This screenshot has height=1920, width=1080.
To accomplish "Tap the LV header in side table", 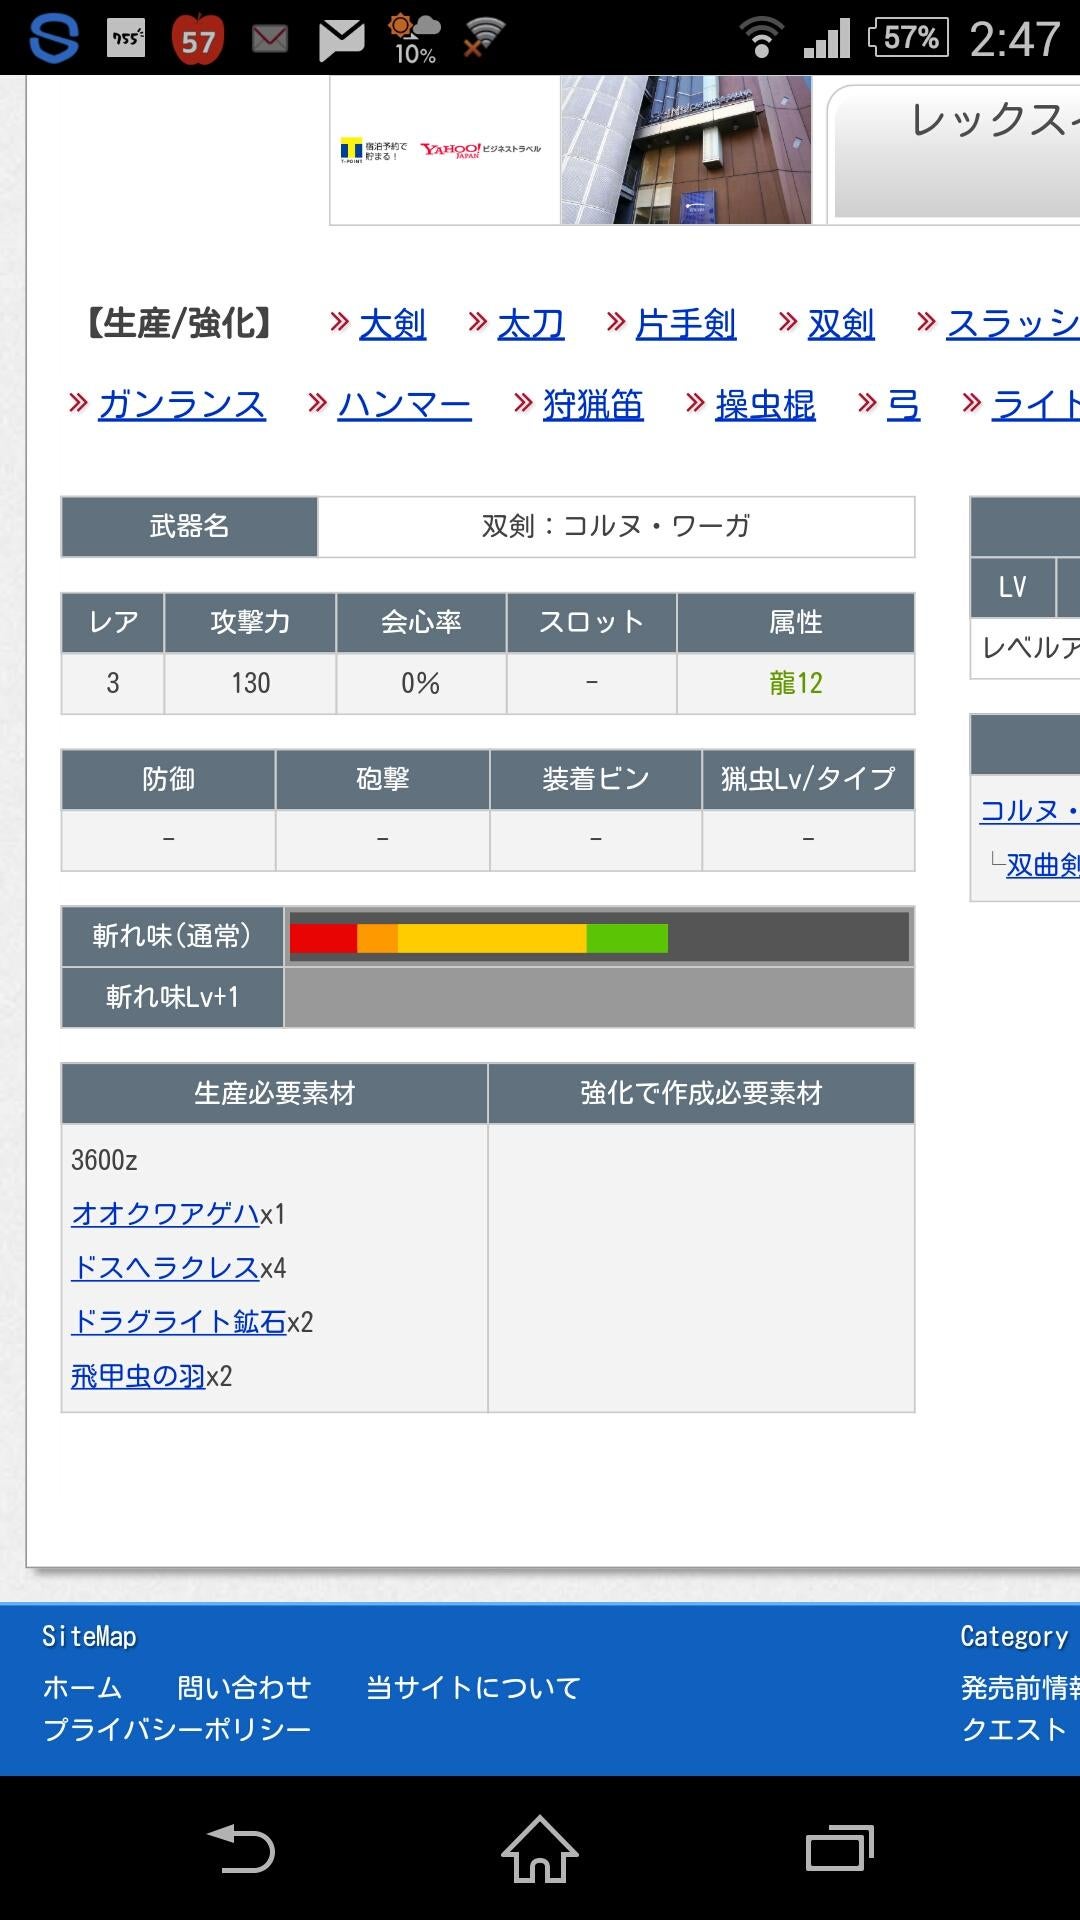I will (1013, 587).
